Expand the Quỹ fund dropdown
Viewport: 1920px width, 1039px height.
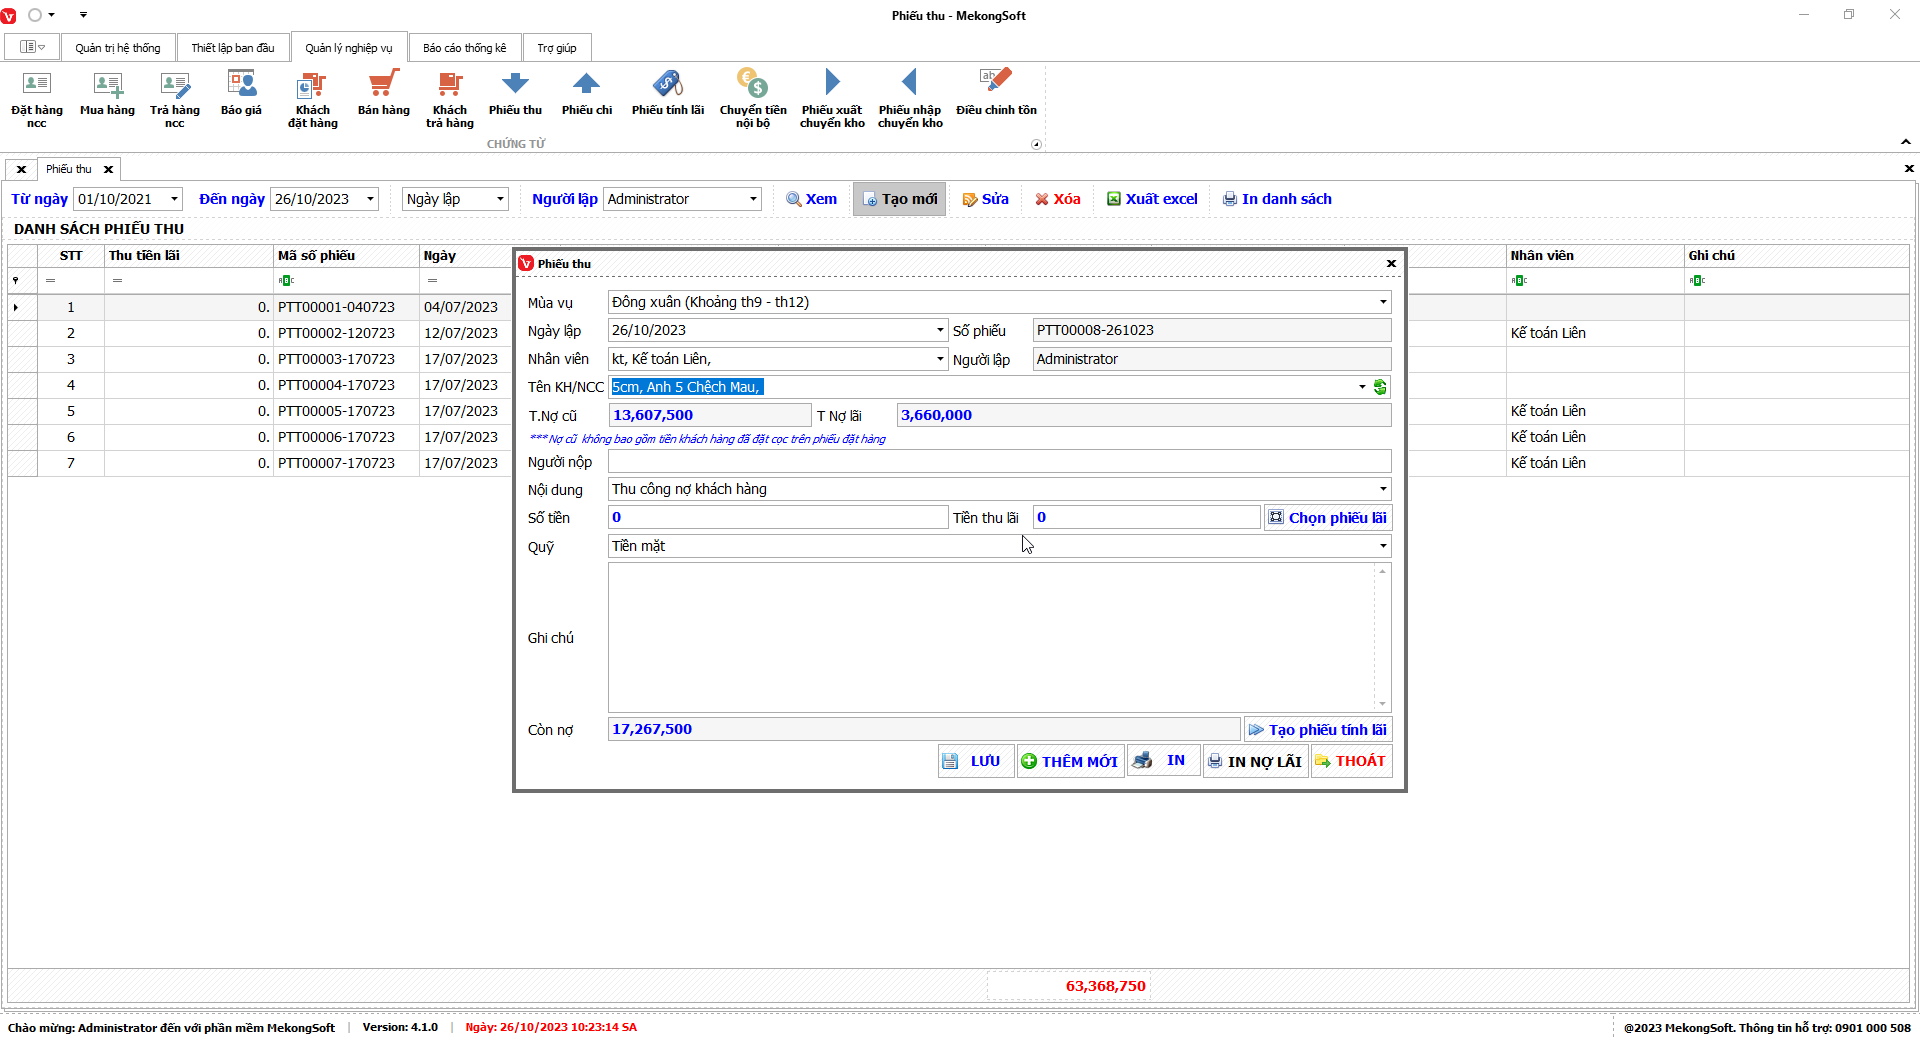[x=1383, y=546]
